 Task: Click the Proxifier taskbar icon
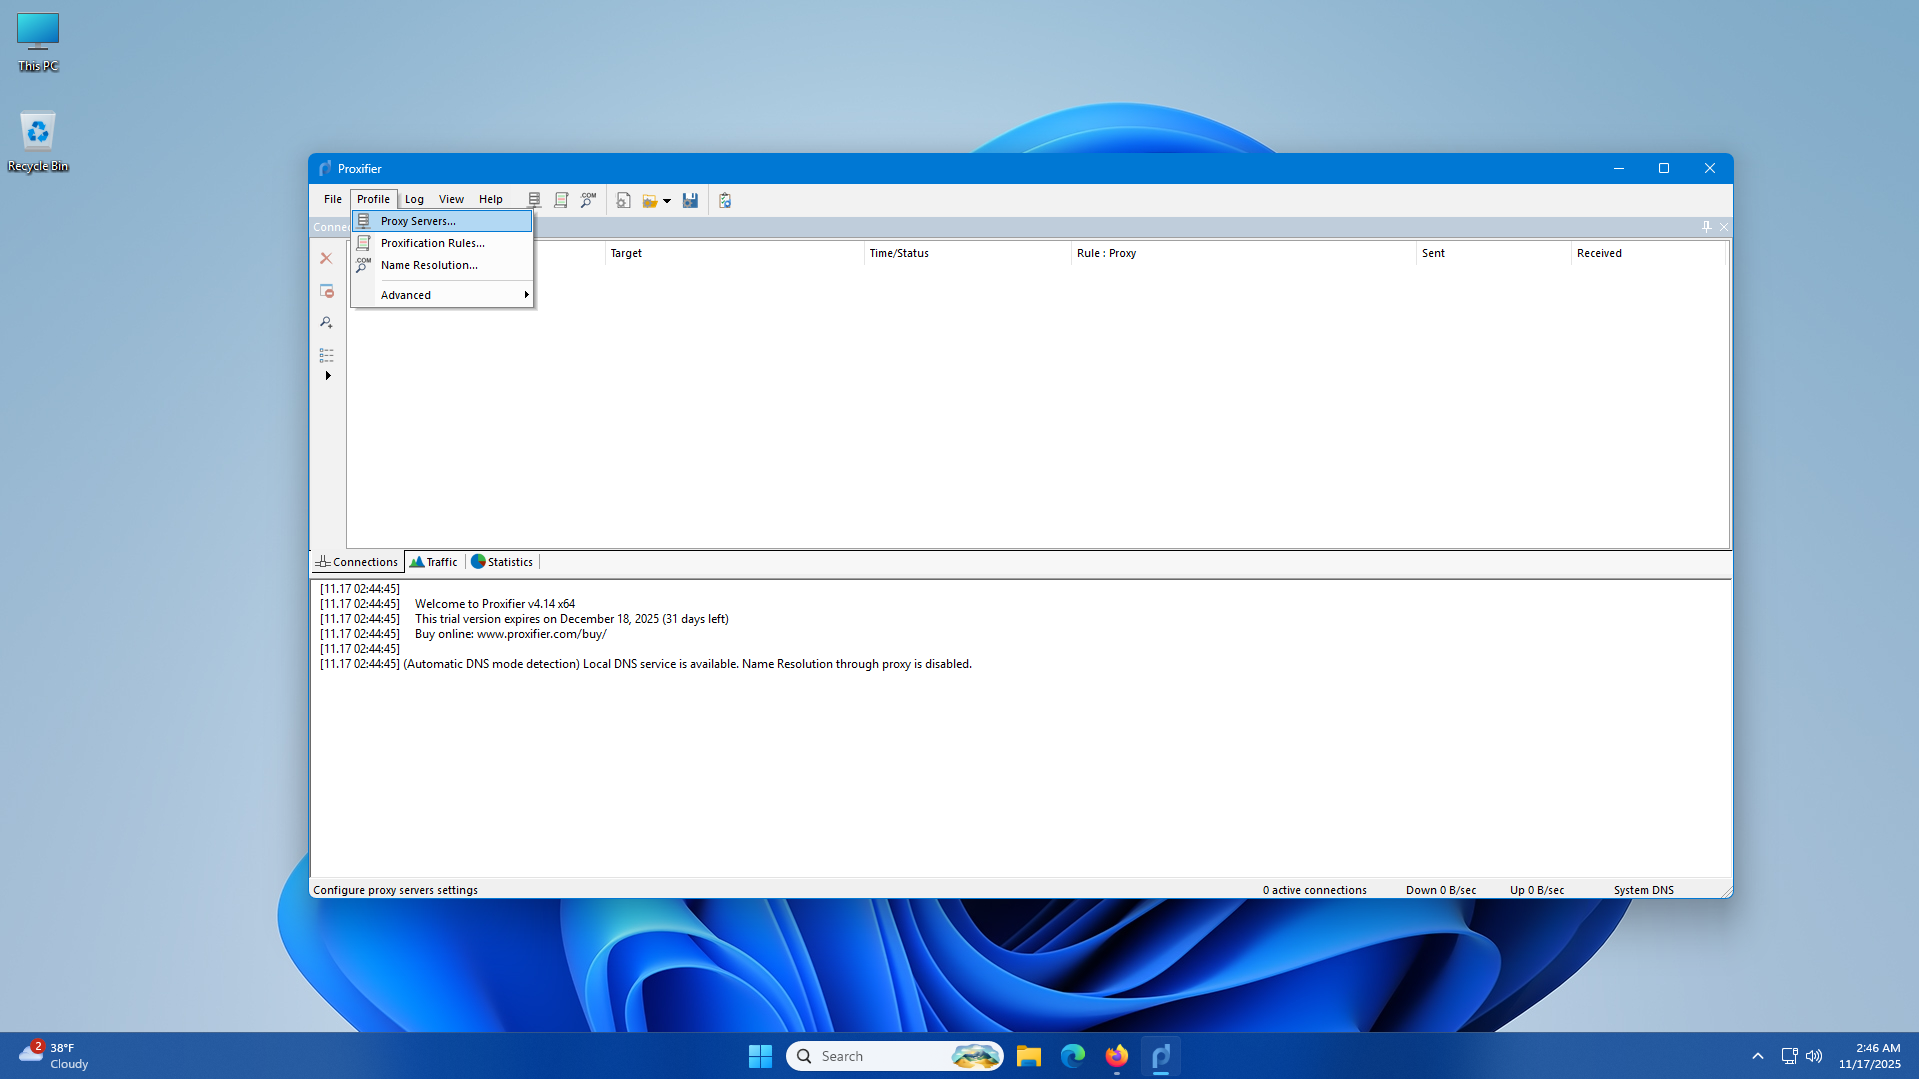1160,1056
